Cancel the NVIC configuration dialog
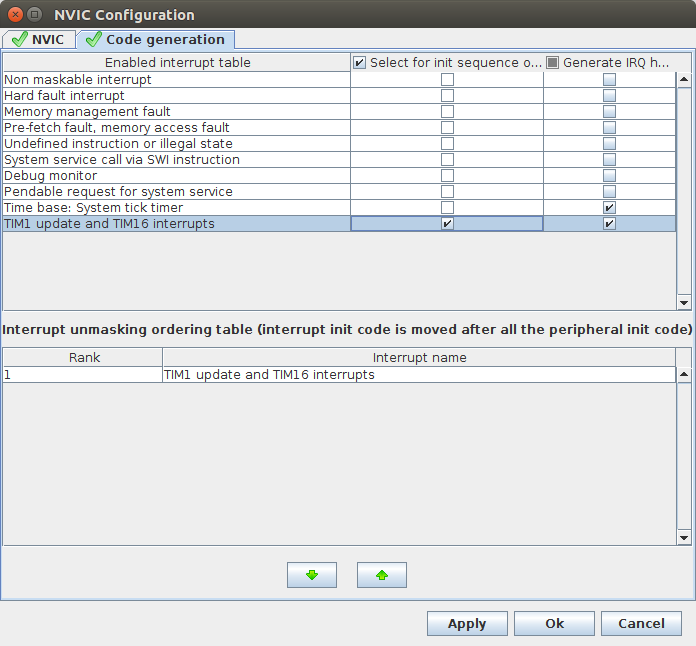The height and width of the screenshot is (646, 696). (x=641, y=624)
